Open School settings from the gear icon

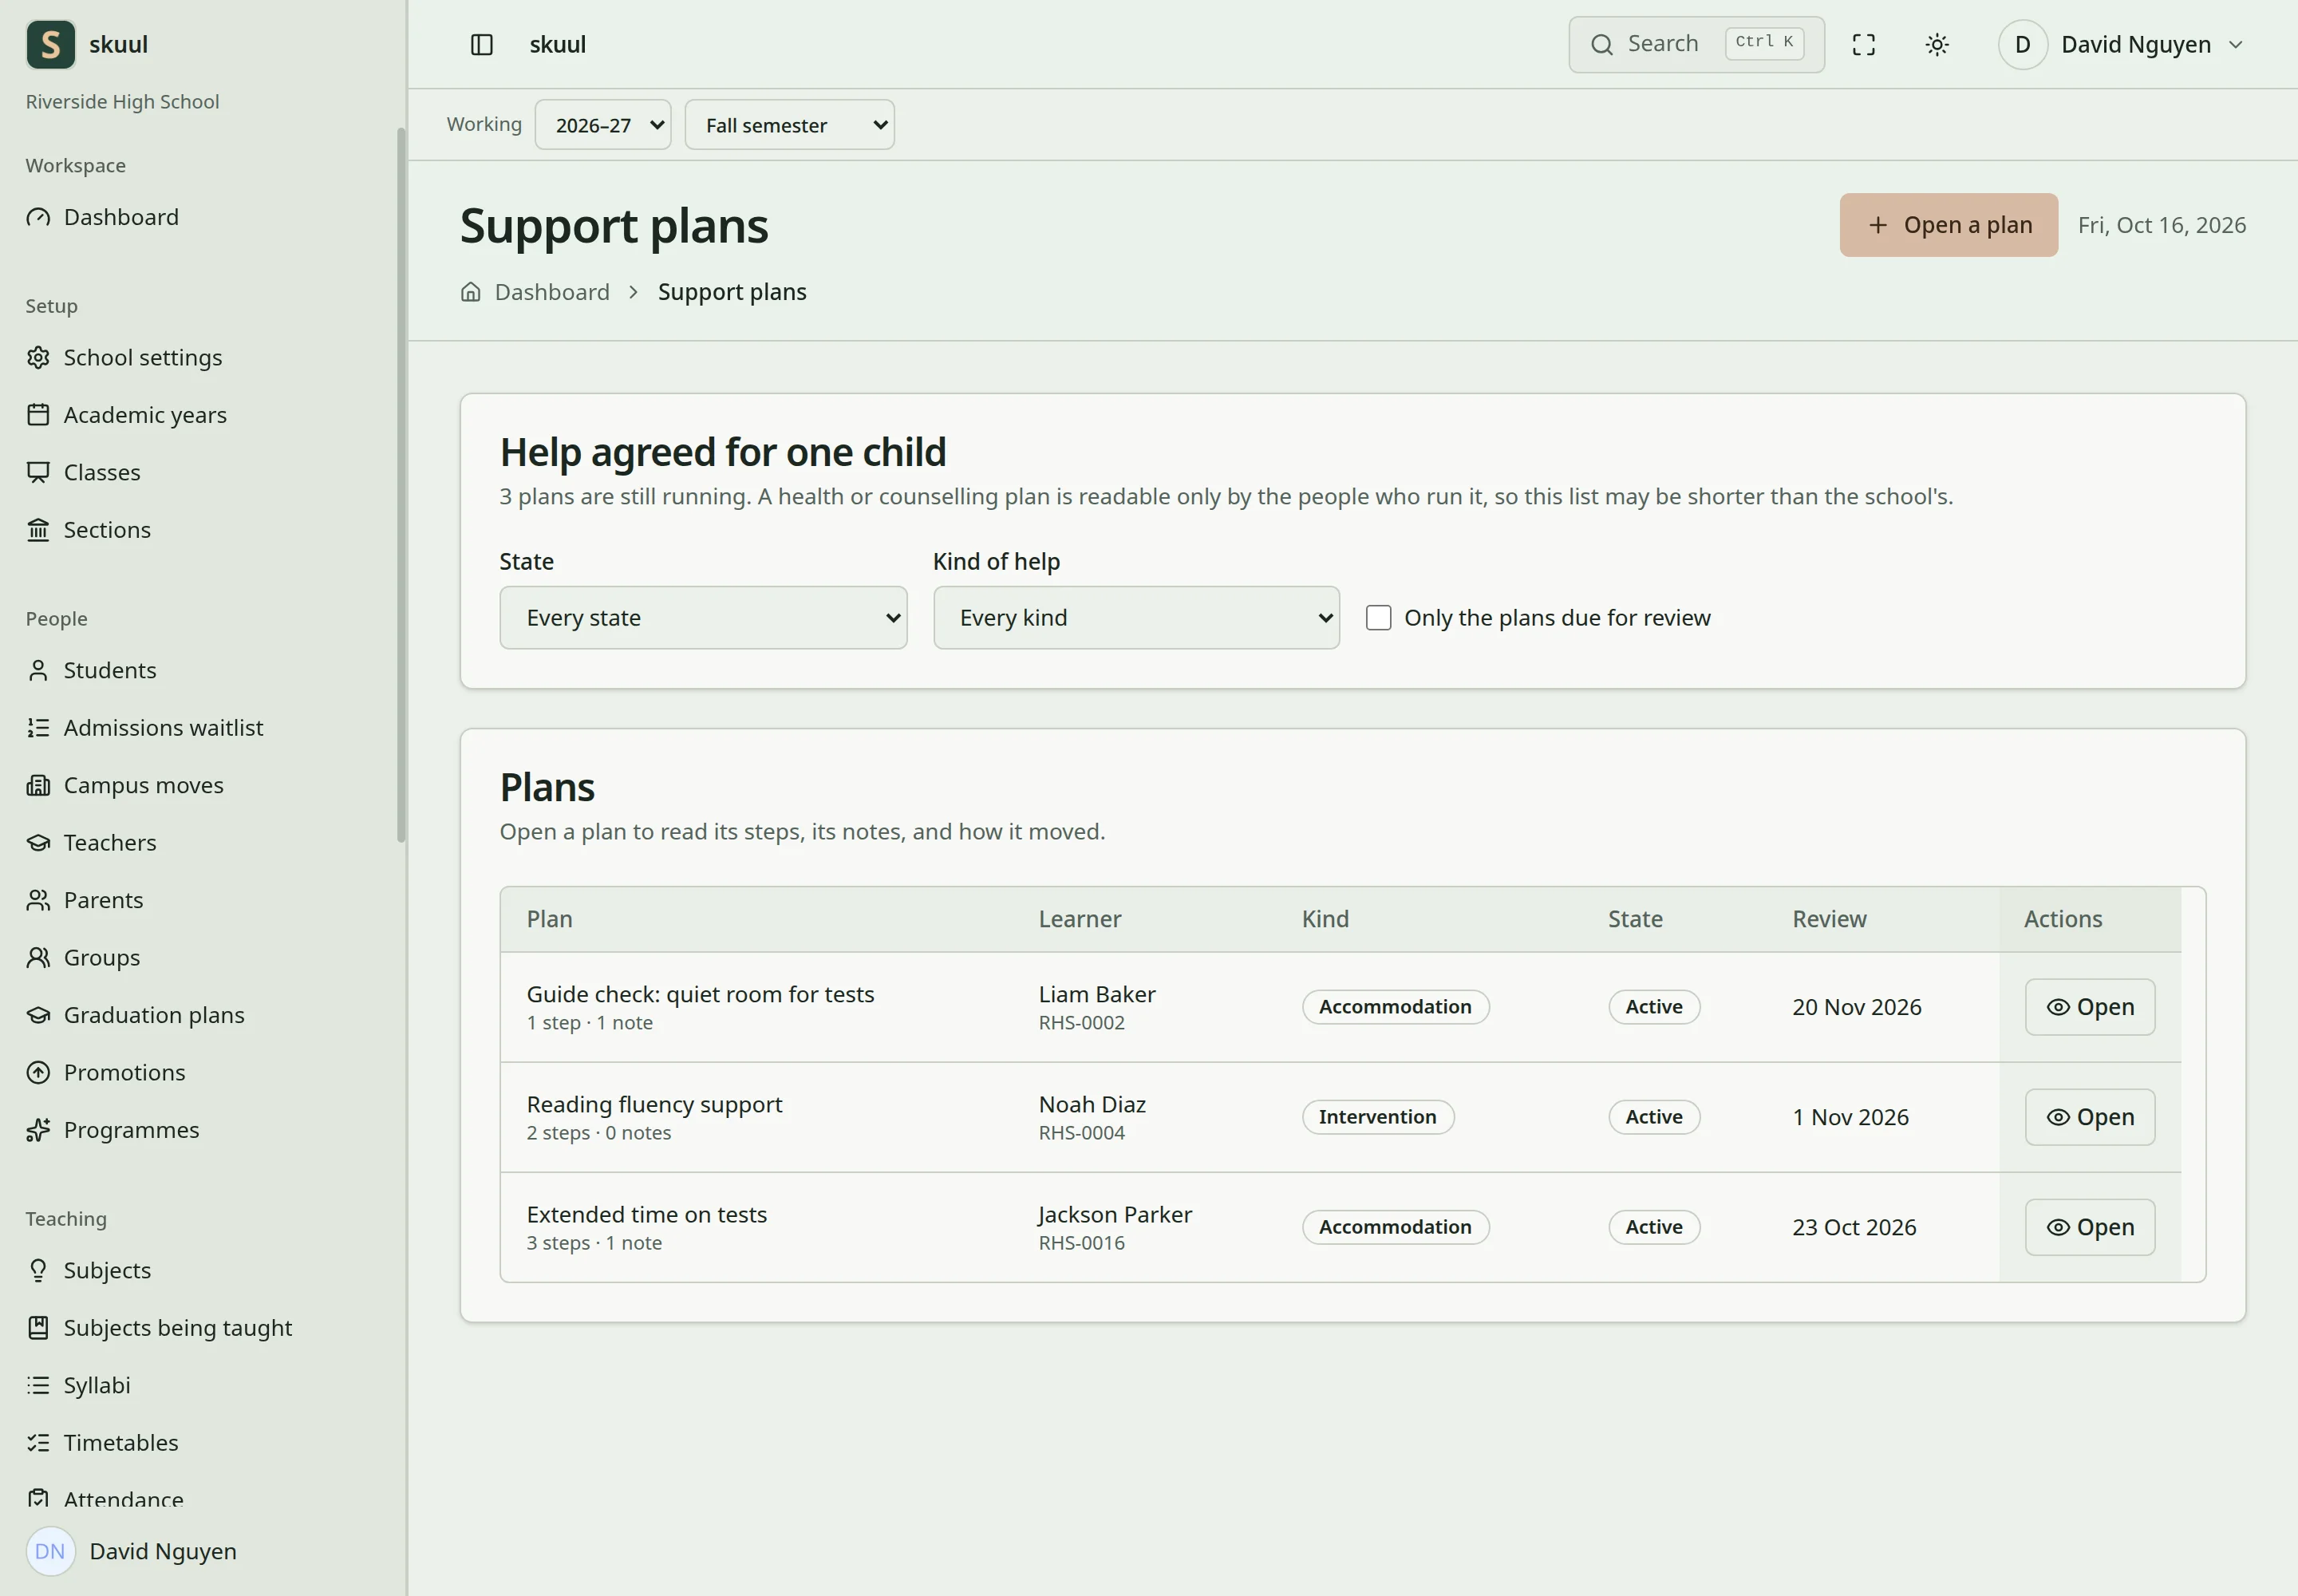click(38, 358)
